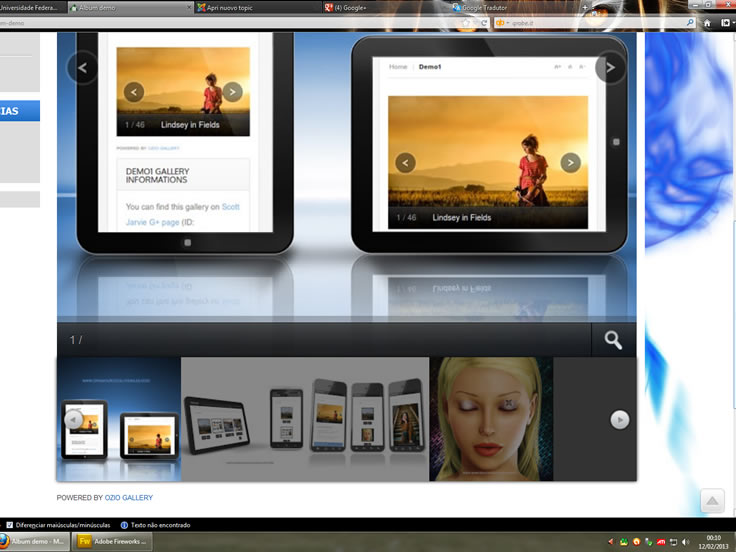Image resolution: width=736 pixels, height=552 pixels.
Task: Open the OZIO GALLERY link
Action: point(129,498)
